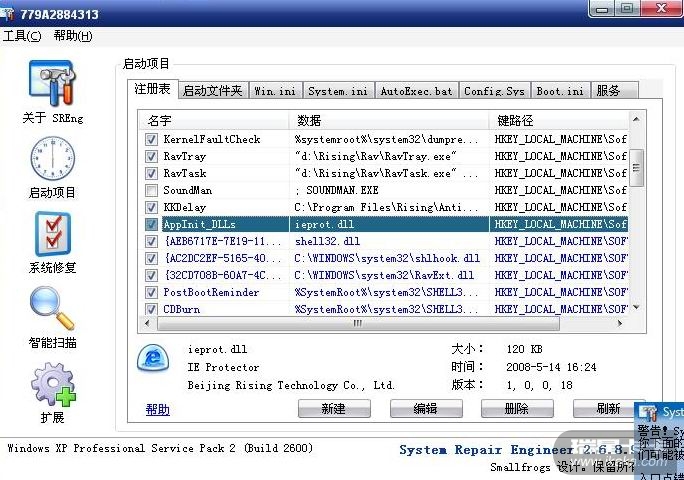The width and height of the screenshot is (684, 480).
Task: Click the horizontal scroll right arrow
Action: (x=619, y=323)
